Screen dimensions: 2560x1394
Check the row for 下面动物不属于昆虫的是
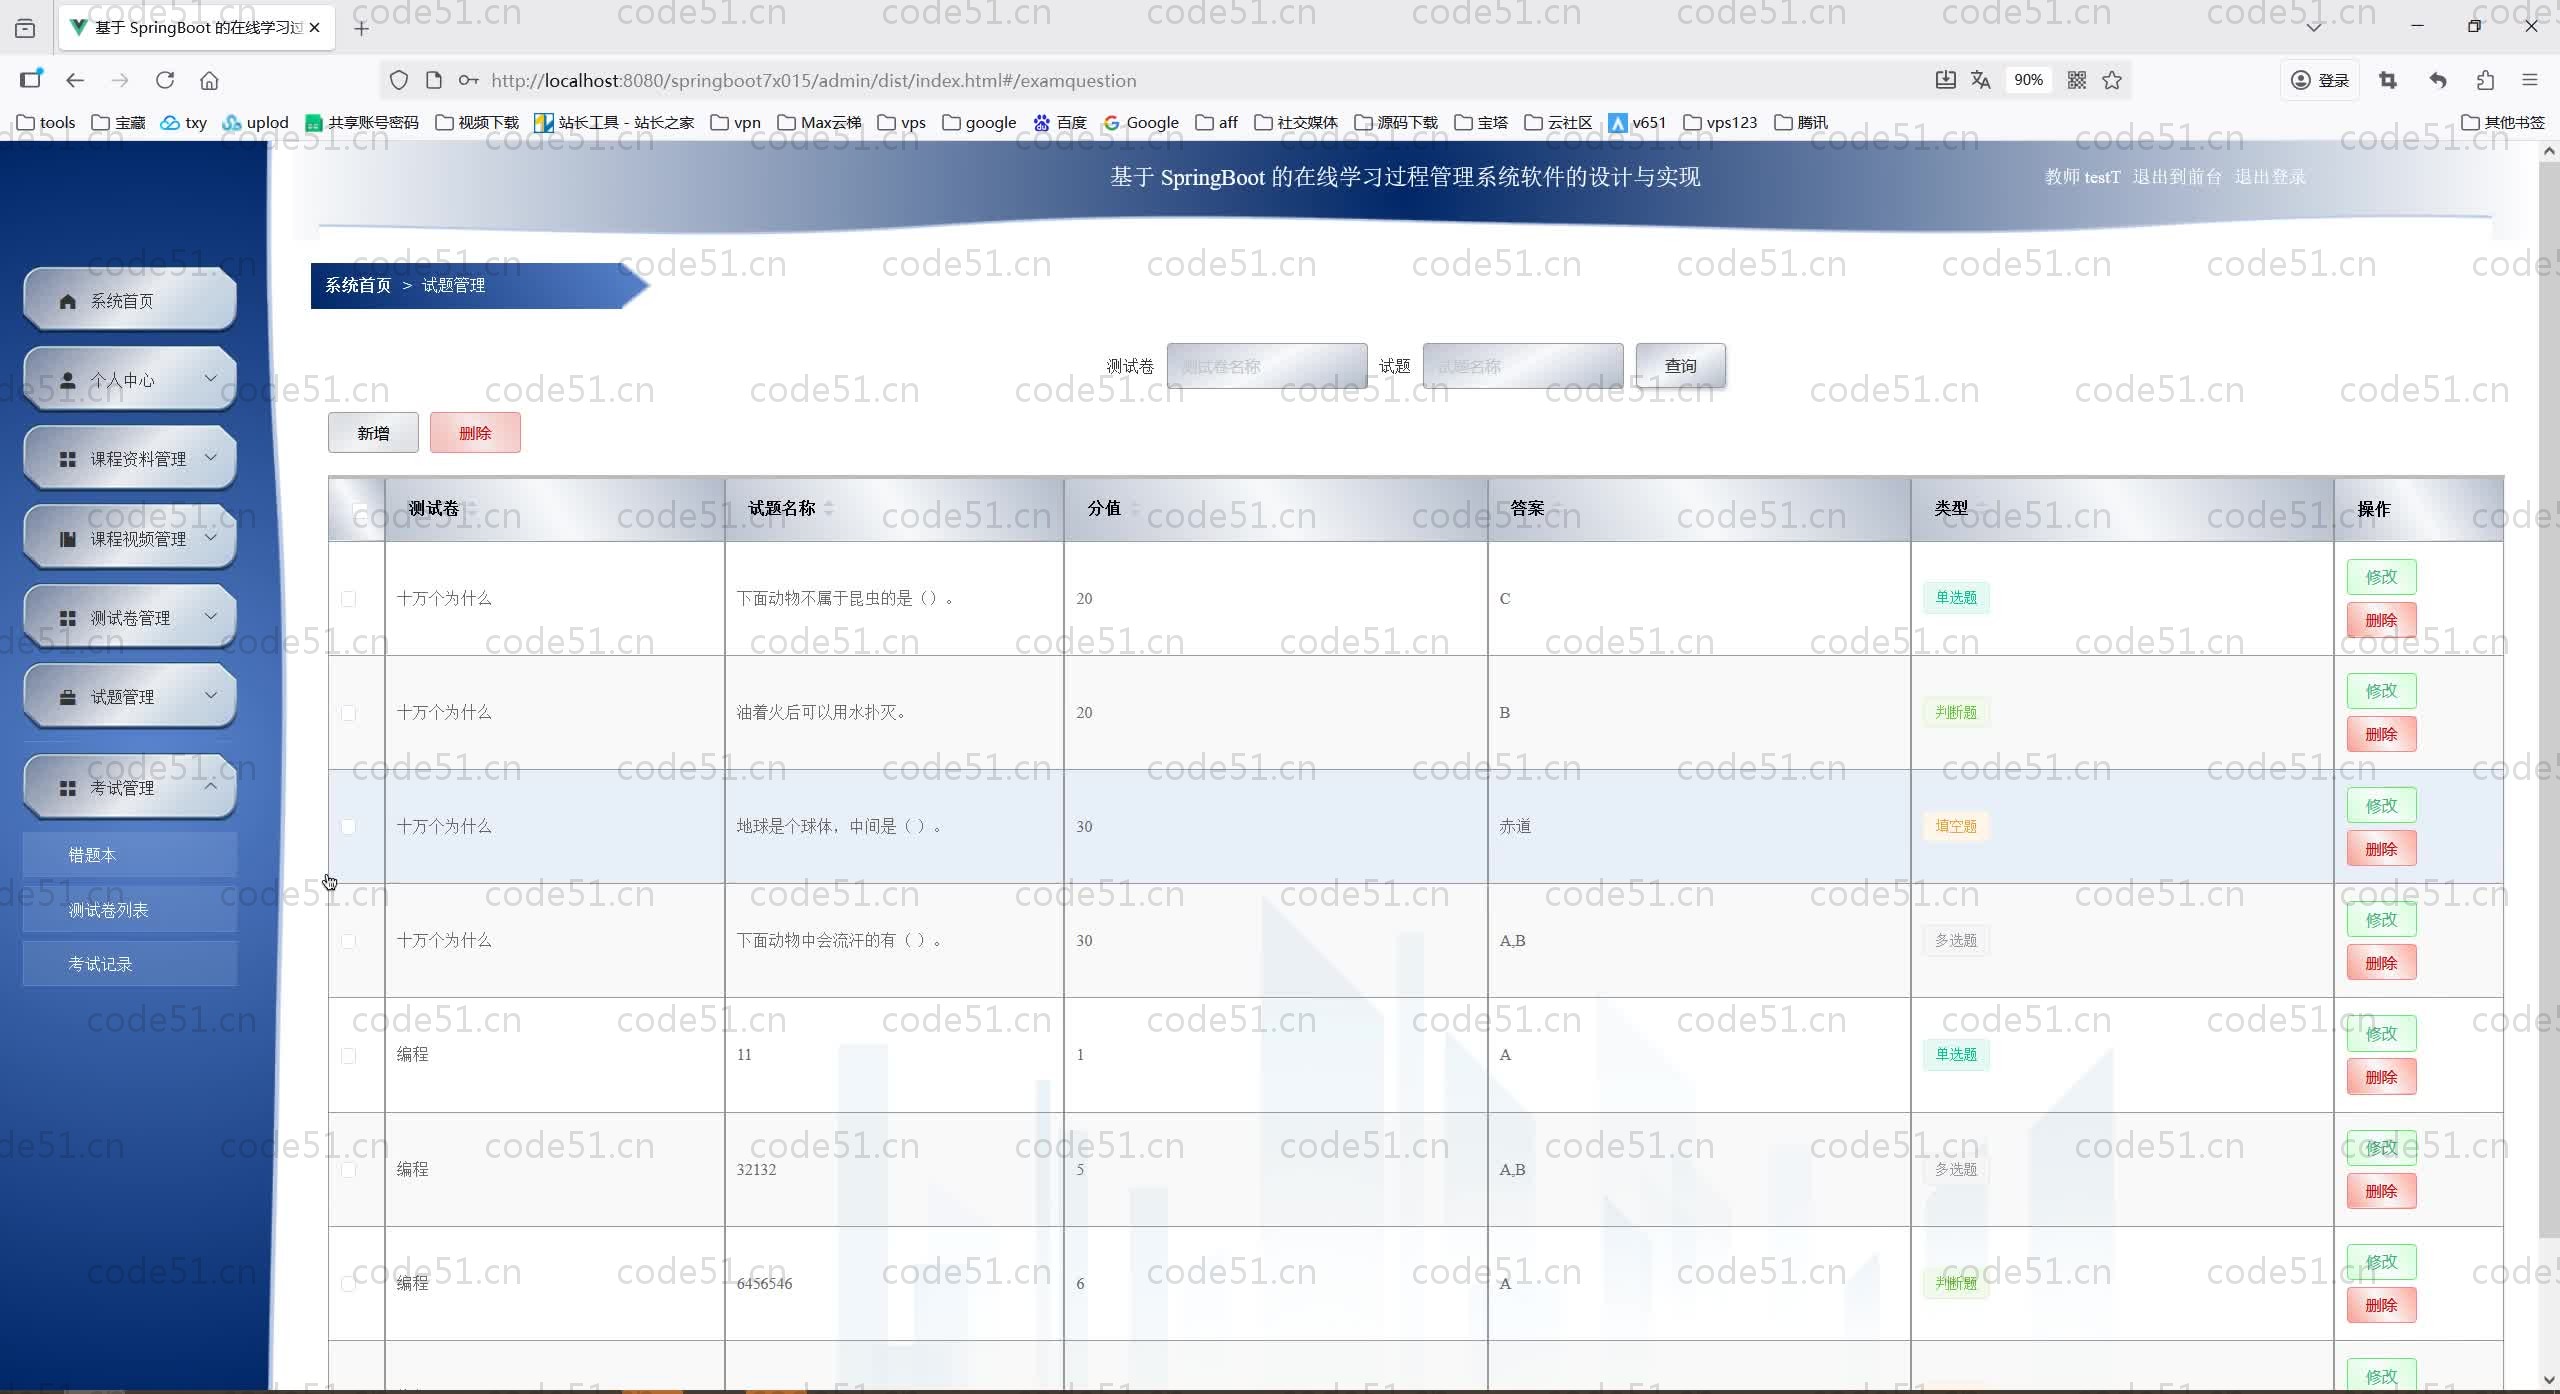coord(348,599)
